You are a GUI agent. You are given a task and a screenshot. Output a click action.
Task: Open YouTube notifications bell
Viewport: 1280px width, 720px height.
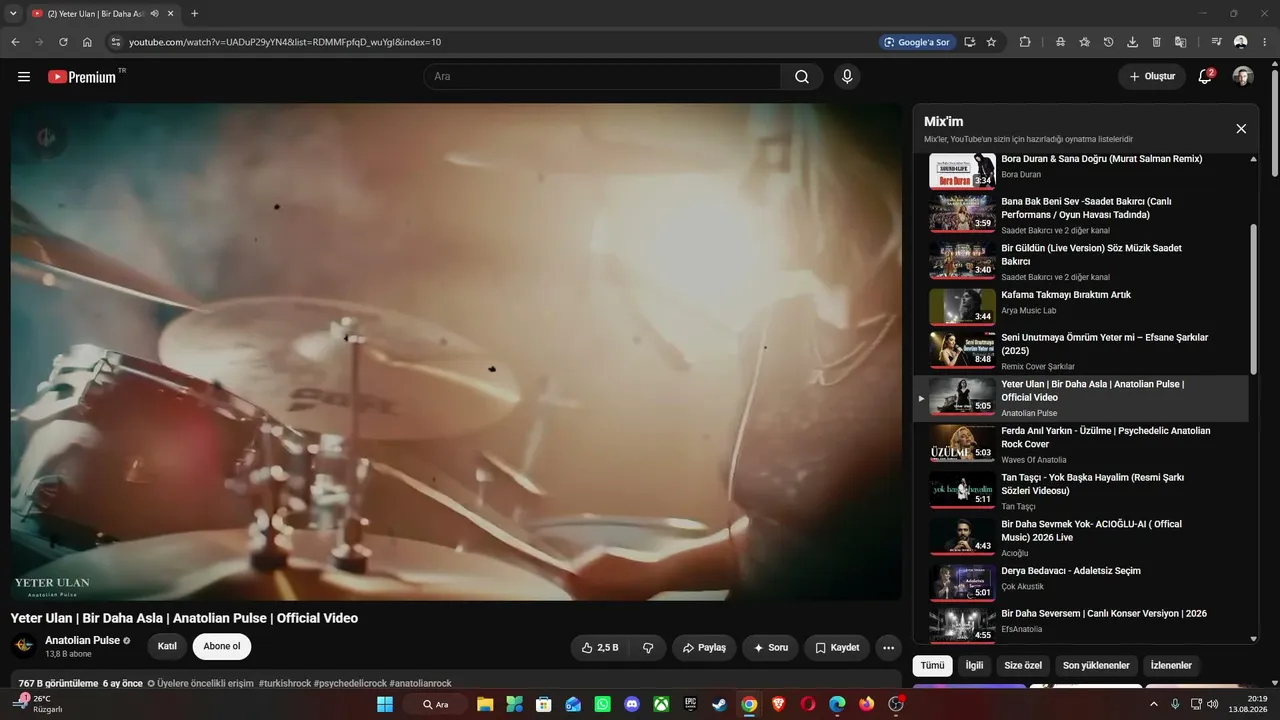click(x=1205, y=77)
